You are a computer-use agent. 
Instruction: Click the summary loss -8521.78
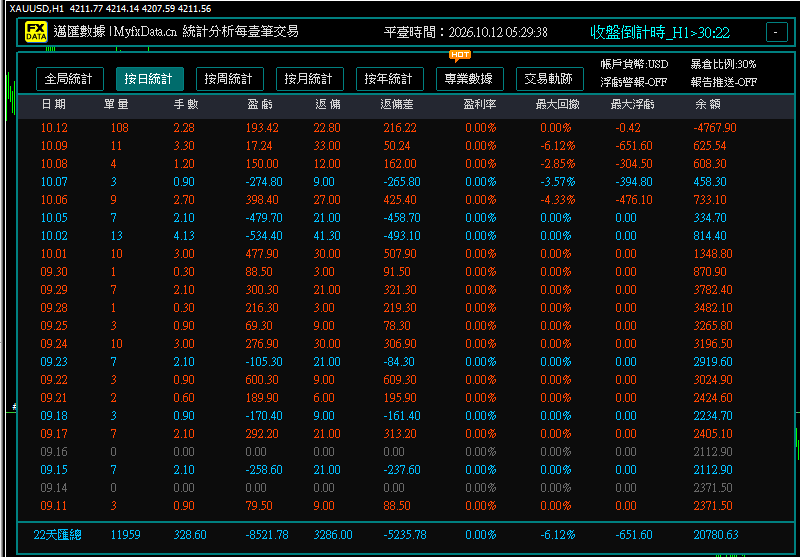click(265, 535)
